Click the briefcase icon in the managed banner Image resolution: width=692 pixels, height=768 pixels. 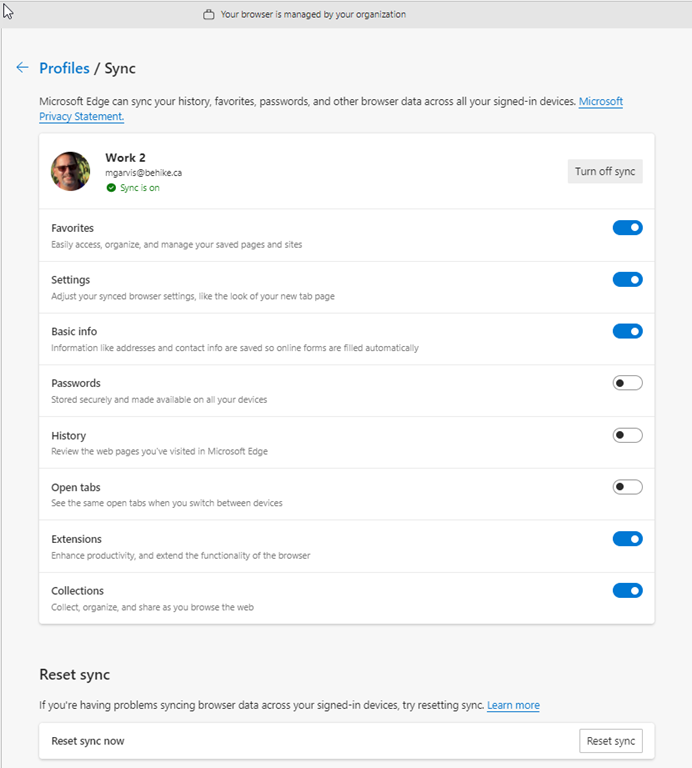(209, 15)
